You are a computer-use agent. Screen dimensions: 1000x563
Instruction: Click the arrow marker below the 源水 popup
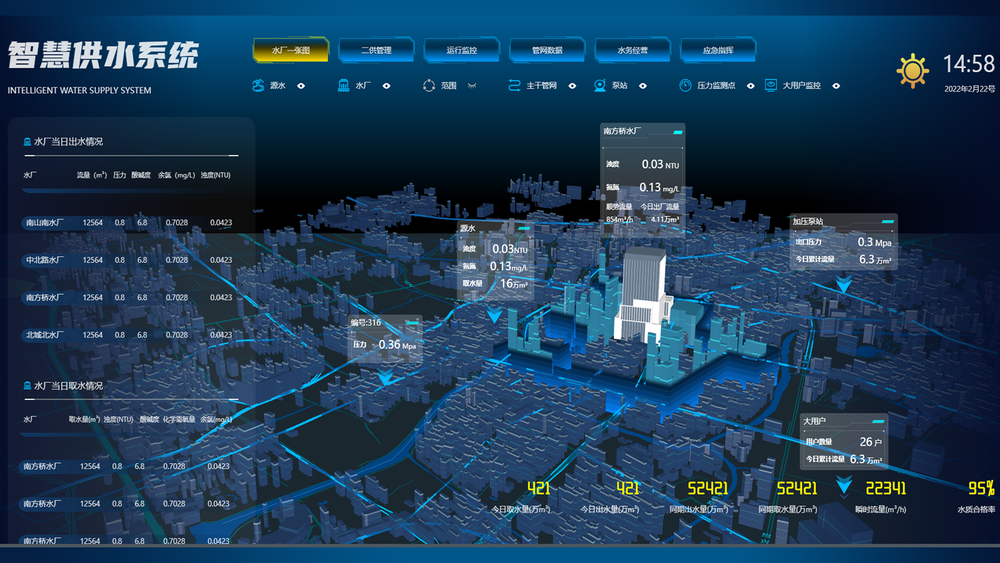click(x=494, y=316)
